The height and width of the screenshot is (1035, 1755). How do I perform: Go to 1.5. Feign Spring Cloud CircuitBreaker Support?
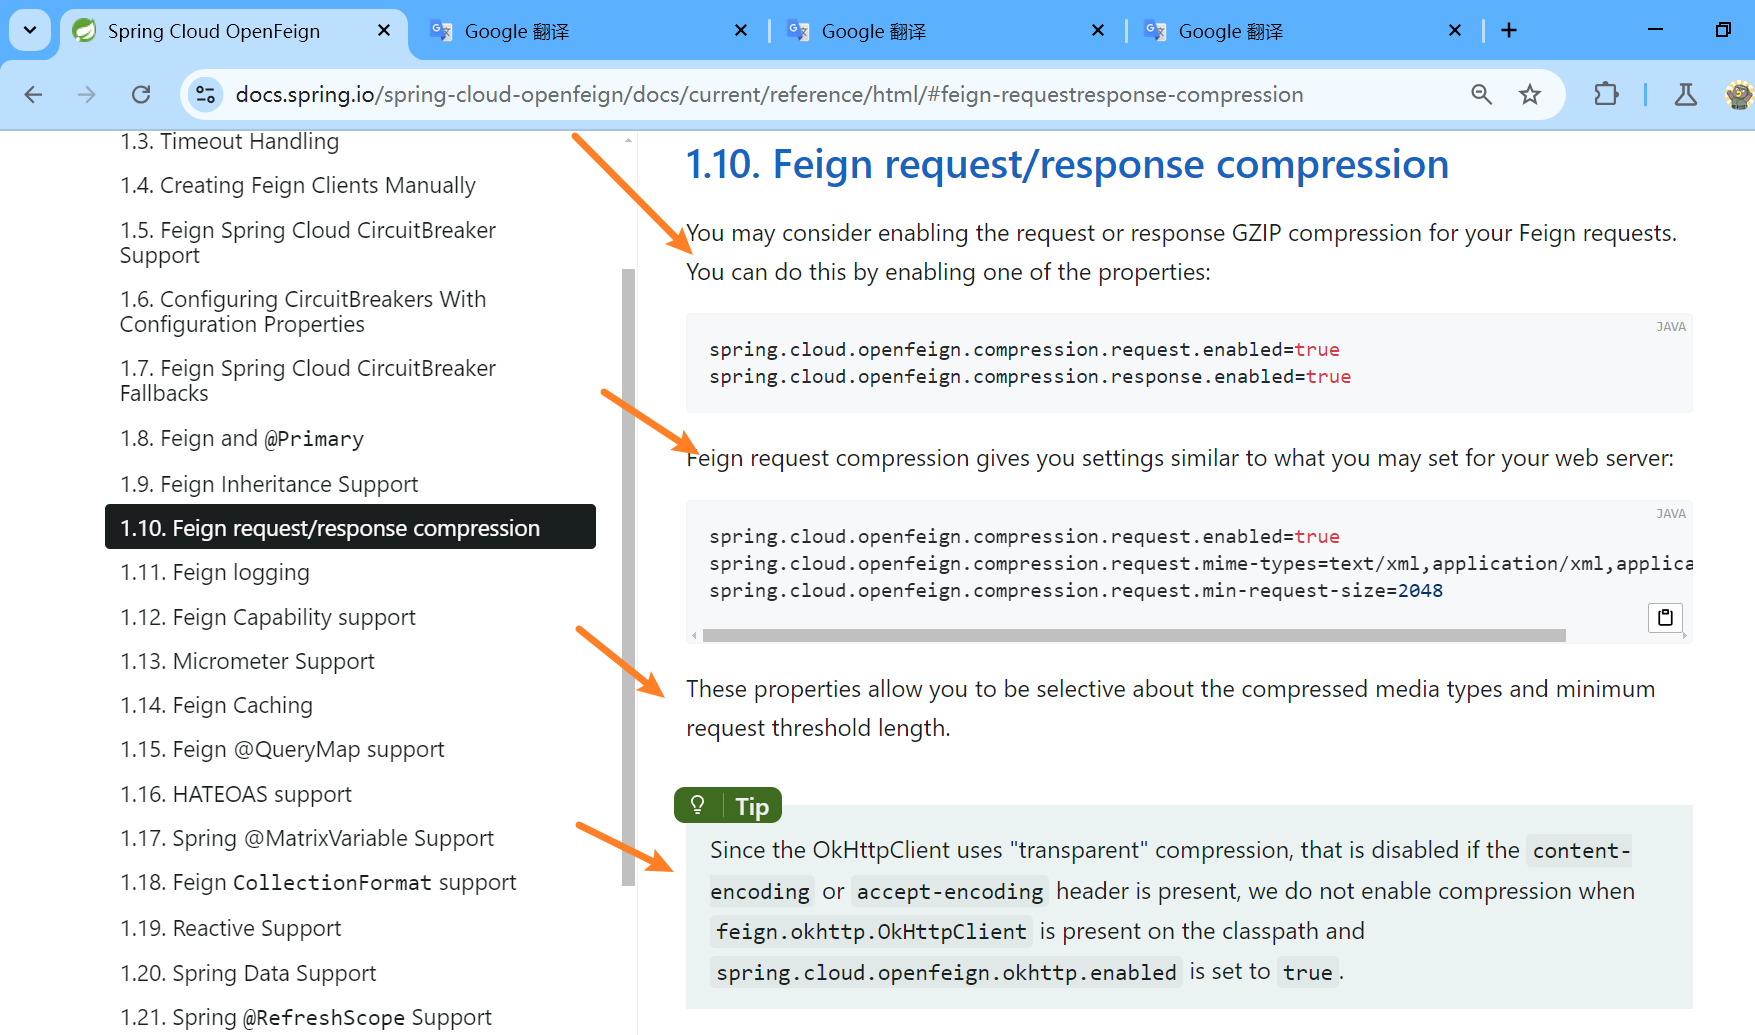[308, 242]
